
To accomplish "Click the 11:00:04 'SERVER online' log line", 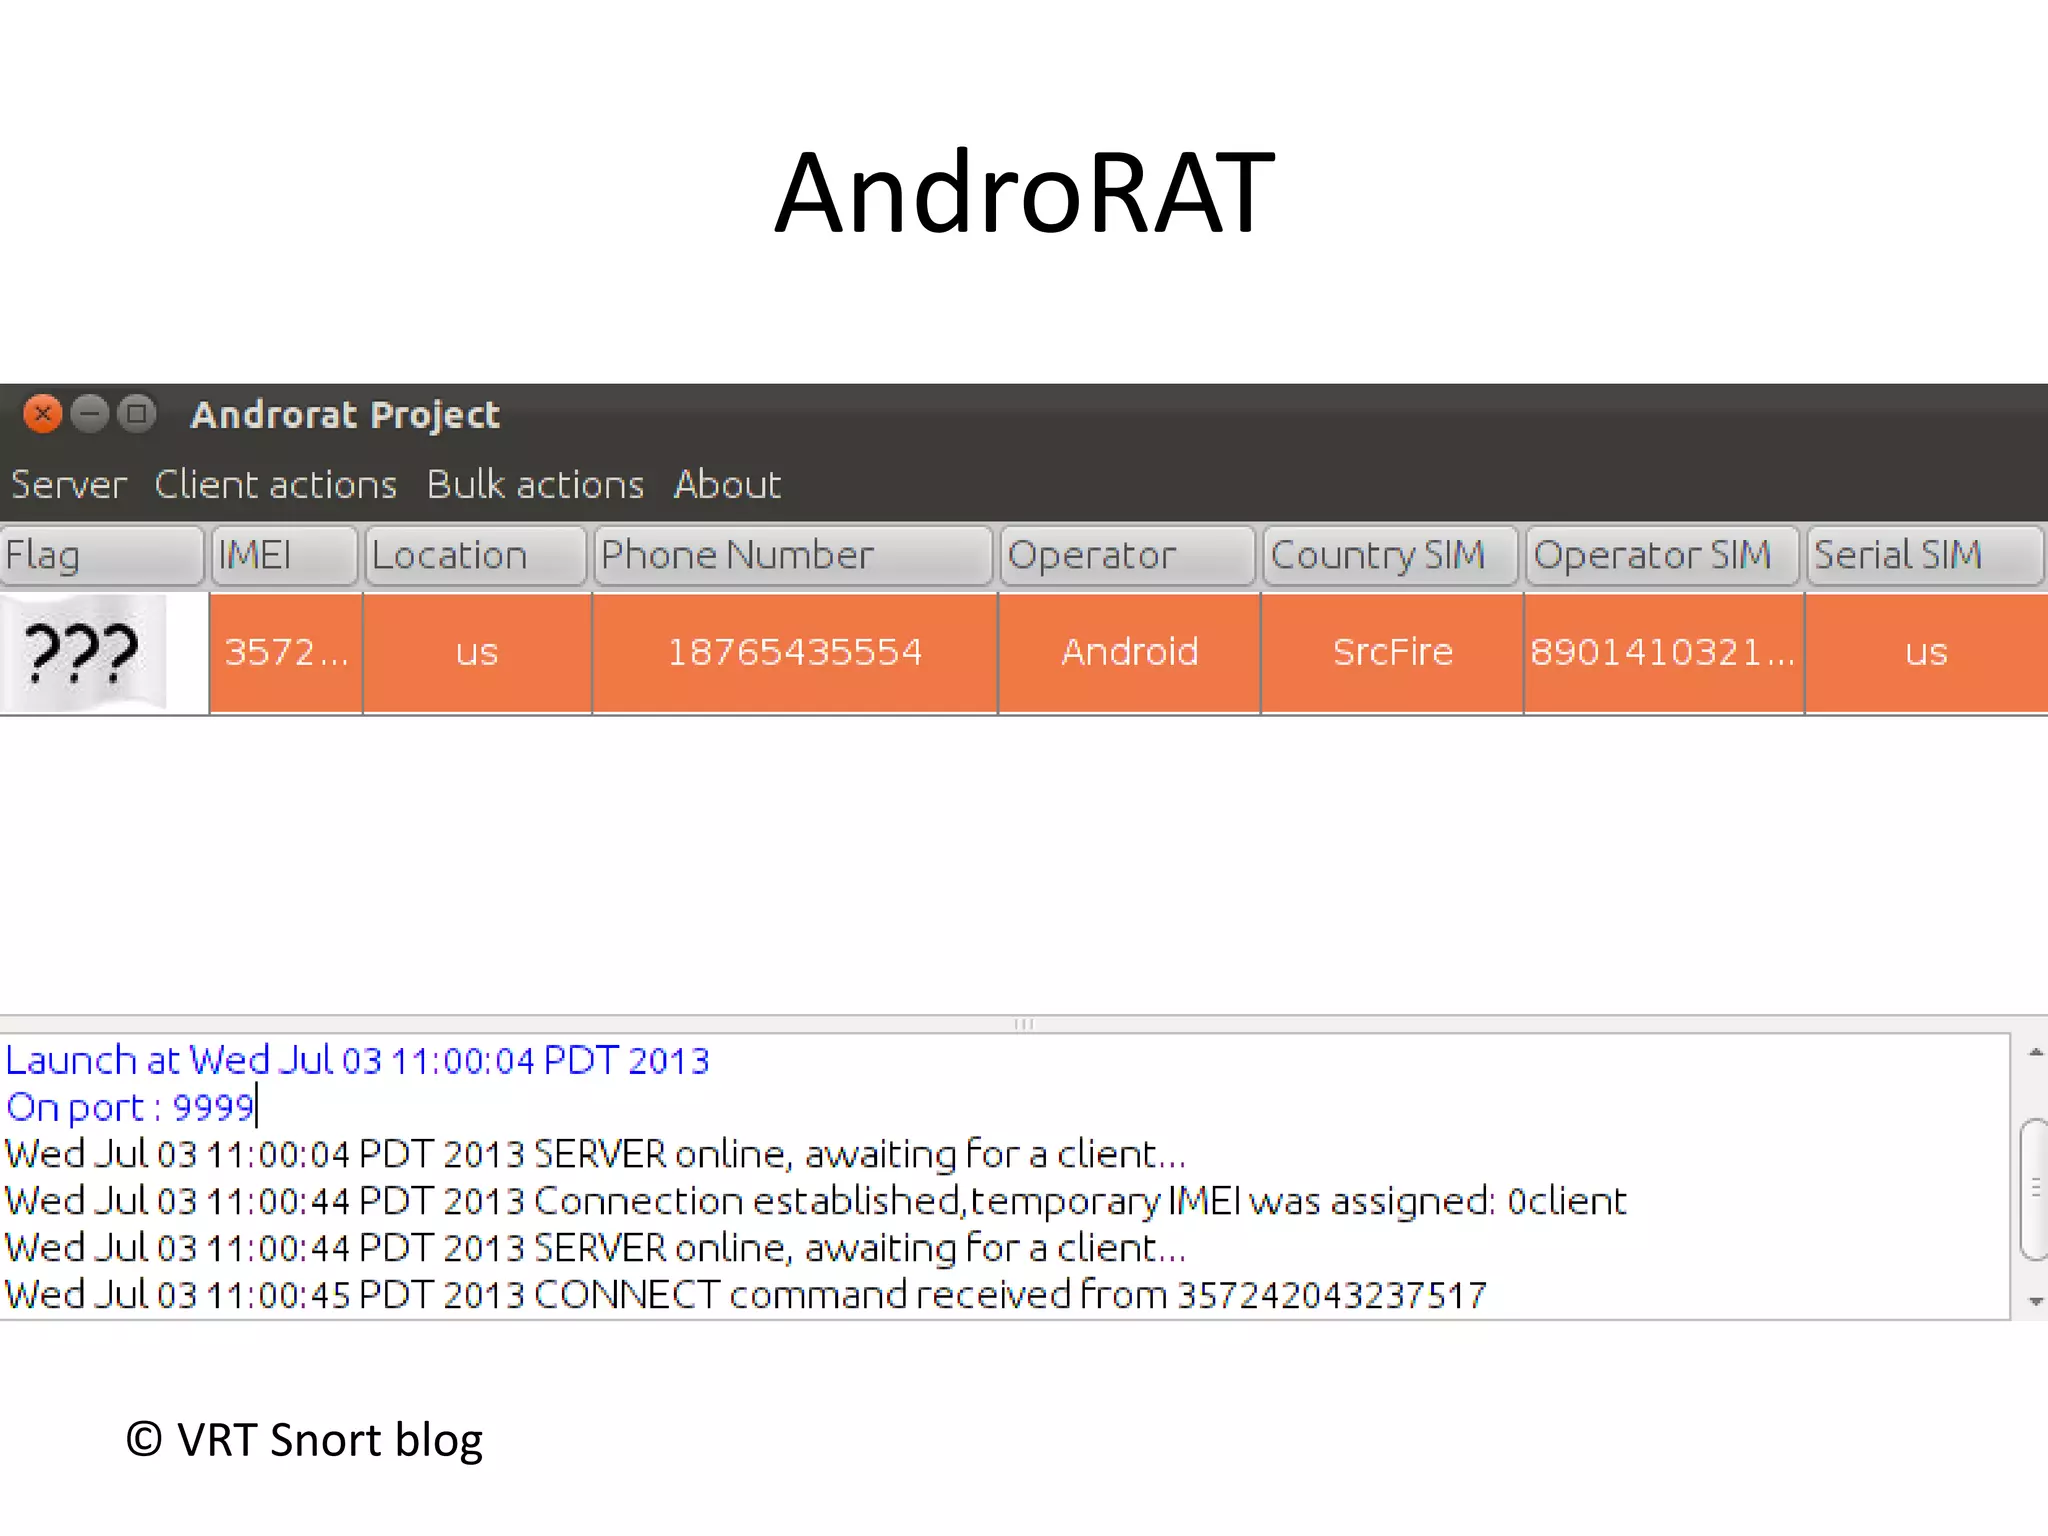I will tap(595, 1154).
